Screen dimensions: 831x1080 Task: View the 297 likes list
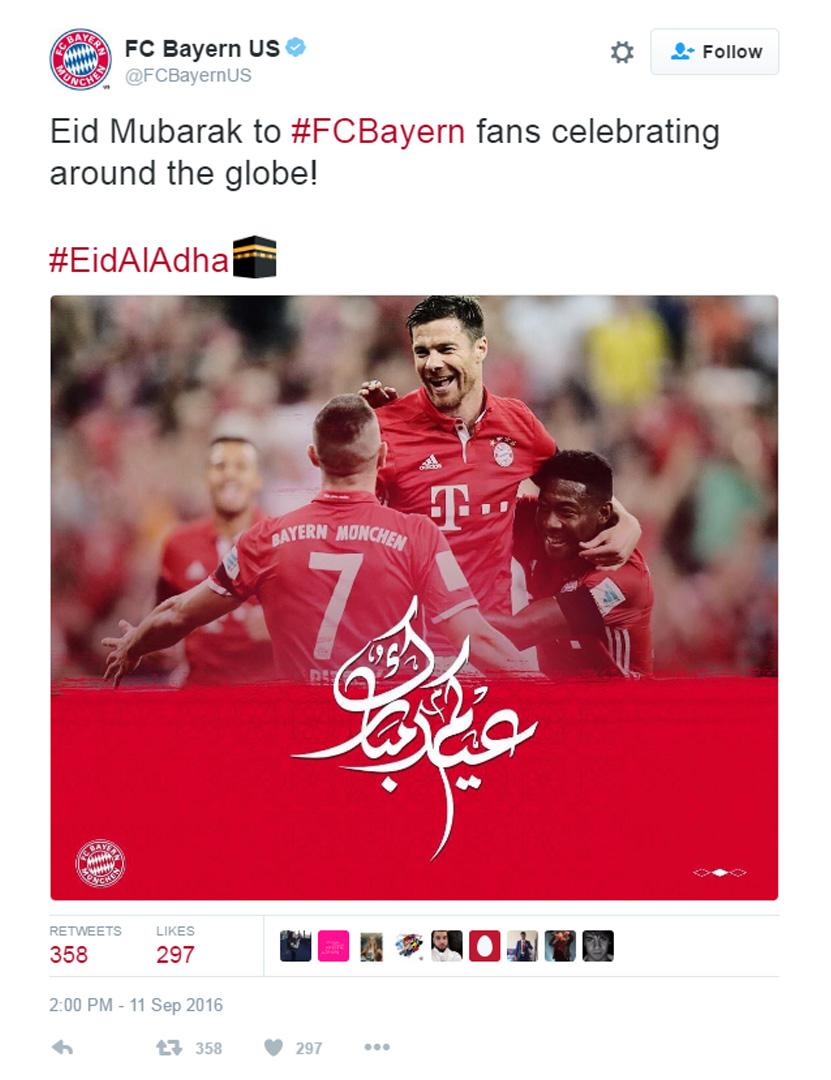175,945
